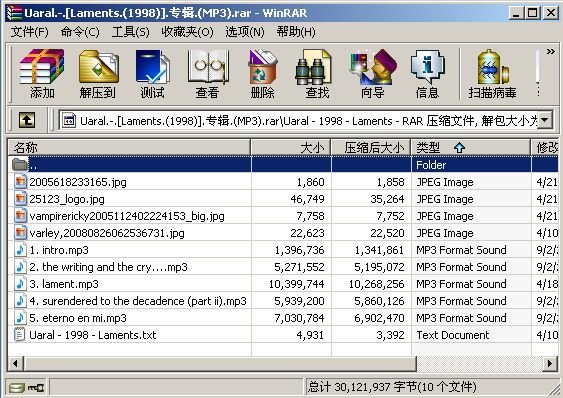Launch the Wizard (向导) toolbar icon

[373, 67]
